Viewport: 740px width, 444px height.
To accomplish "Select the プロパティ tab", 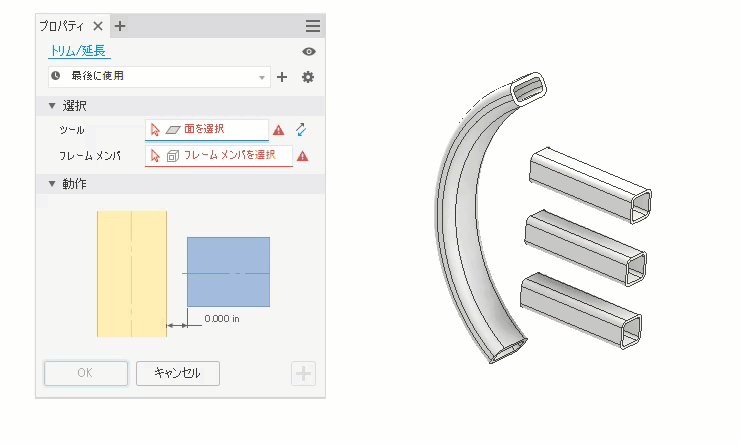I will 61,26.
